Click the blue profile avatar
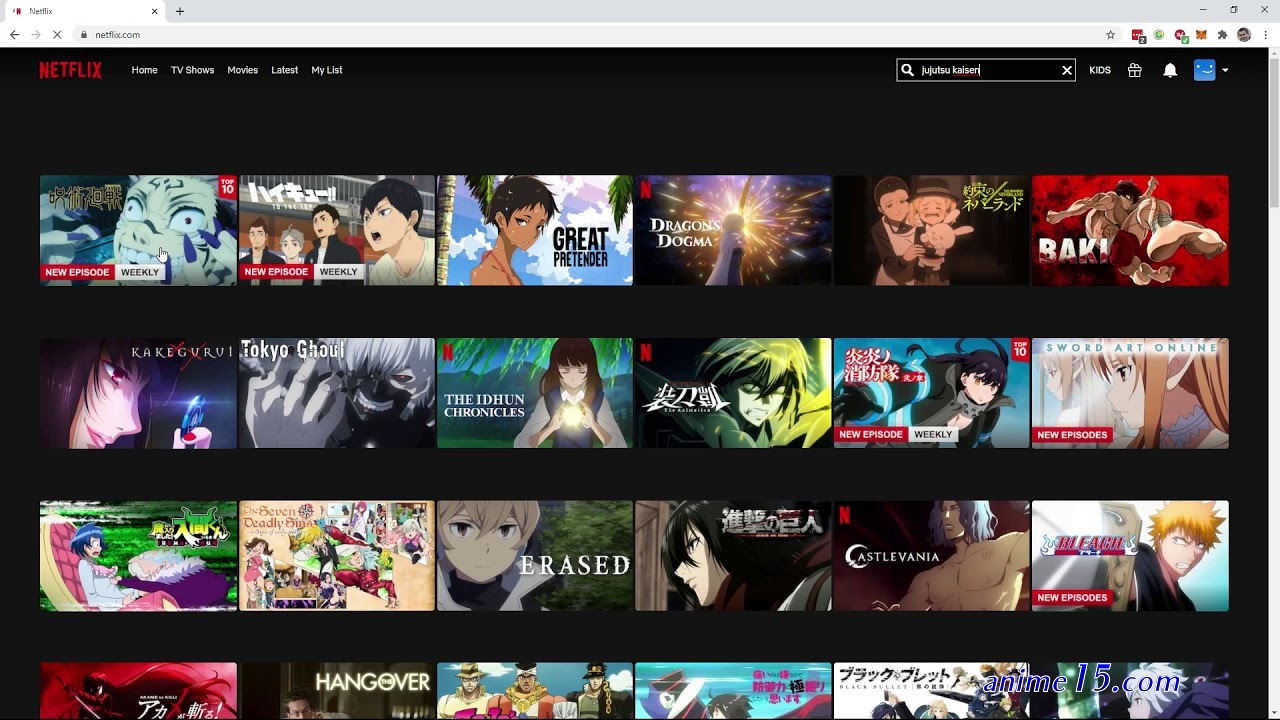The image size is (1280, 720). click(1204, 70)
